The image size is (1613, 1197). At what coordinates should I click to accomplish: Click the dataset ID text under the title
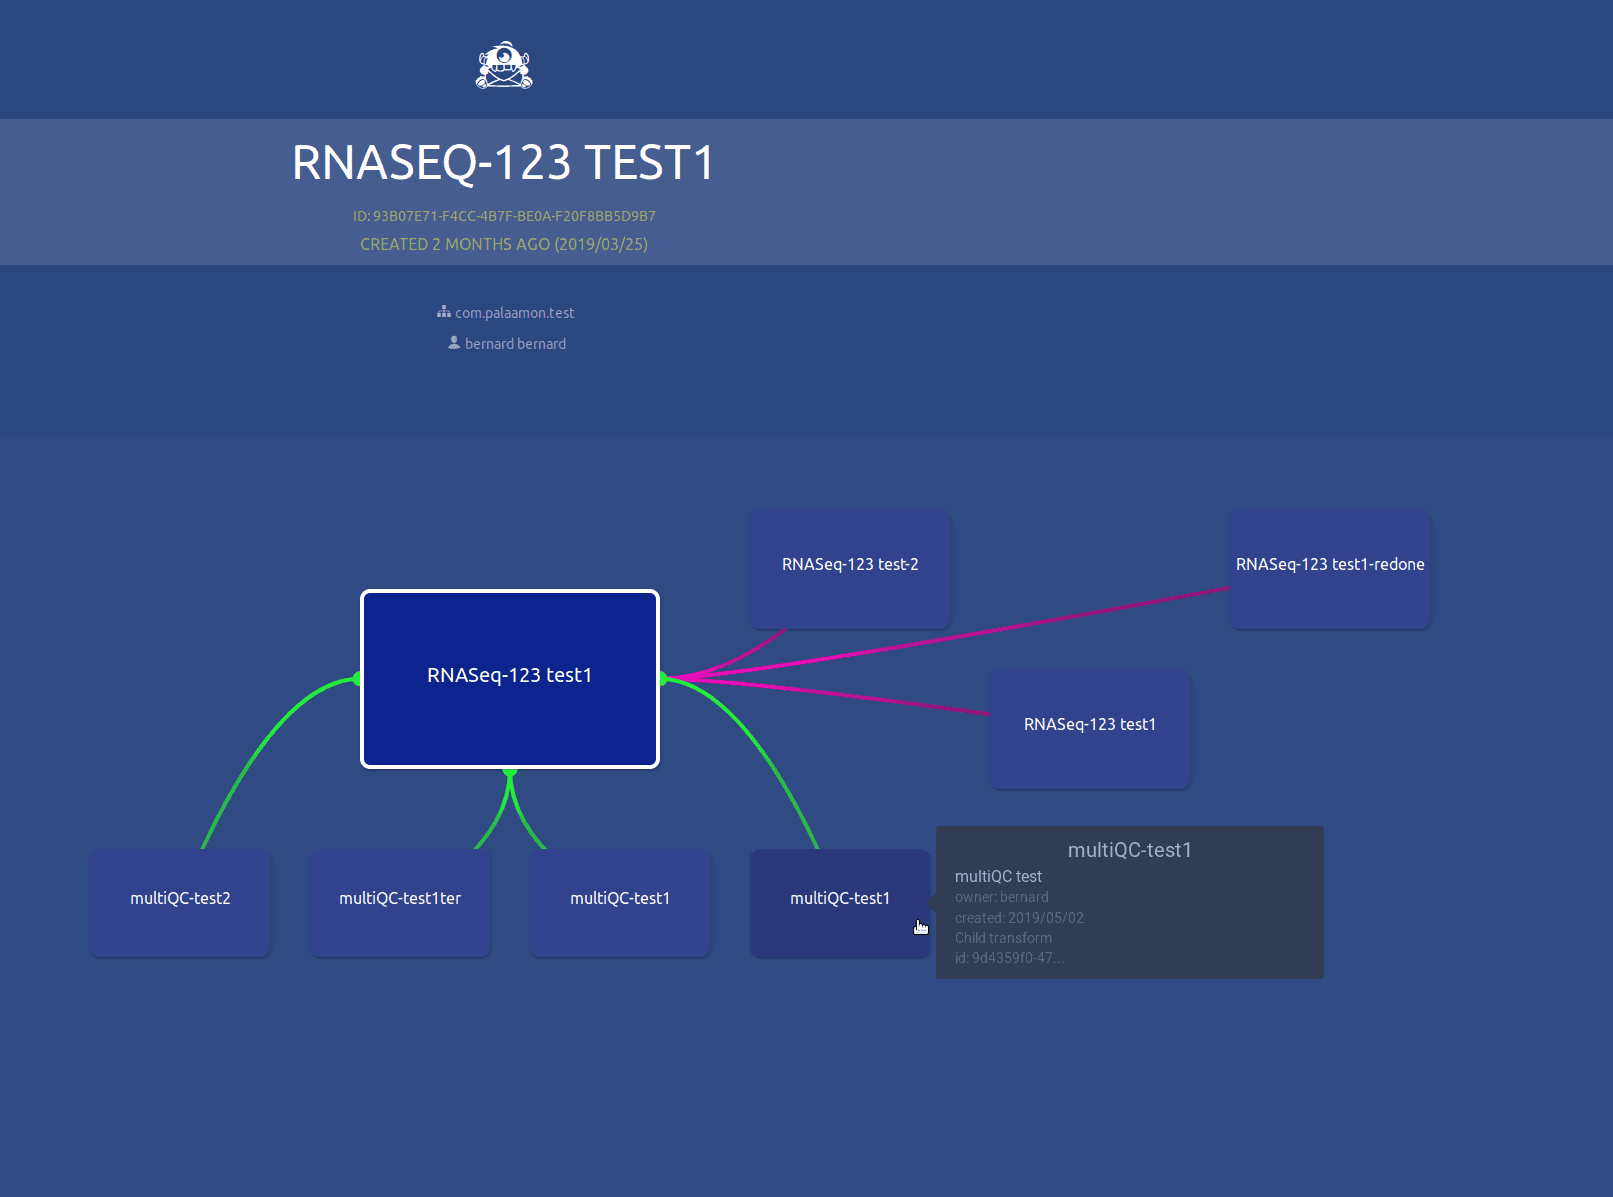tap(504, 216)
